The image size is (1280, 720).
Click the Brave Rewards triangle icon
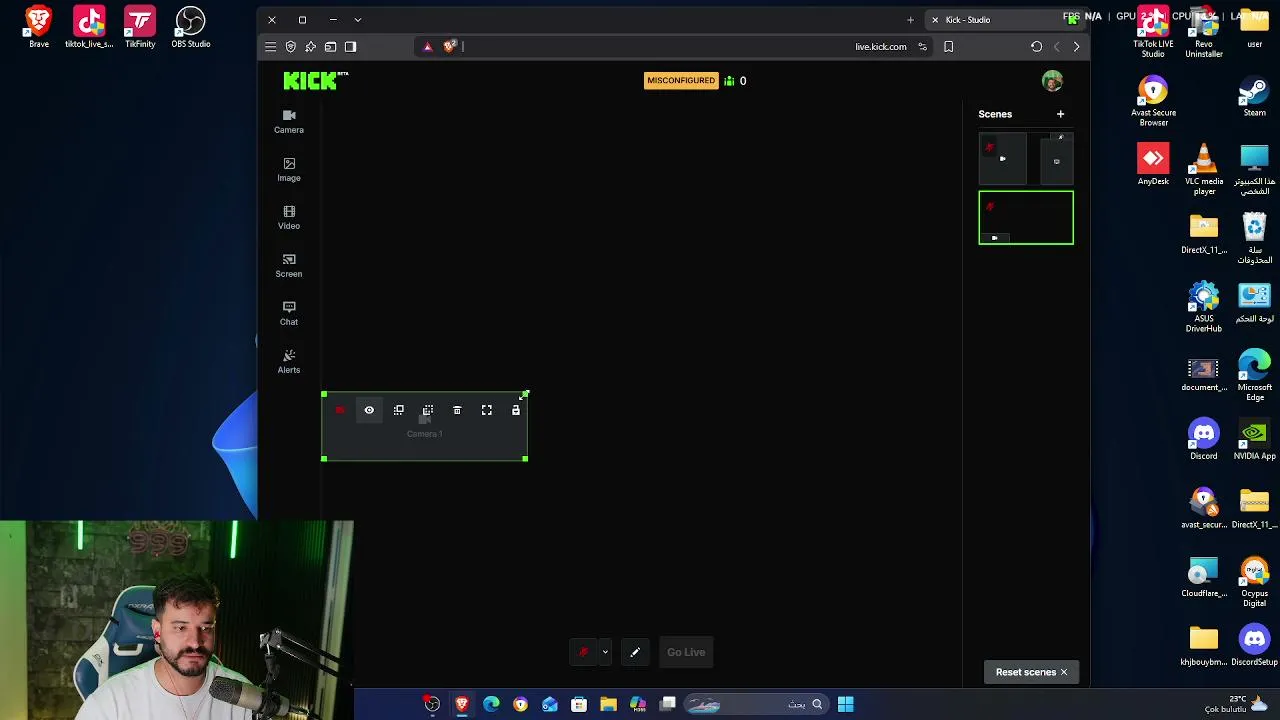[x=428, y=46]
